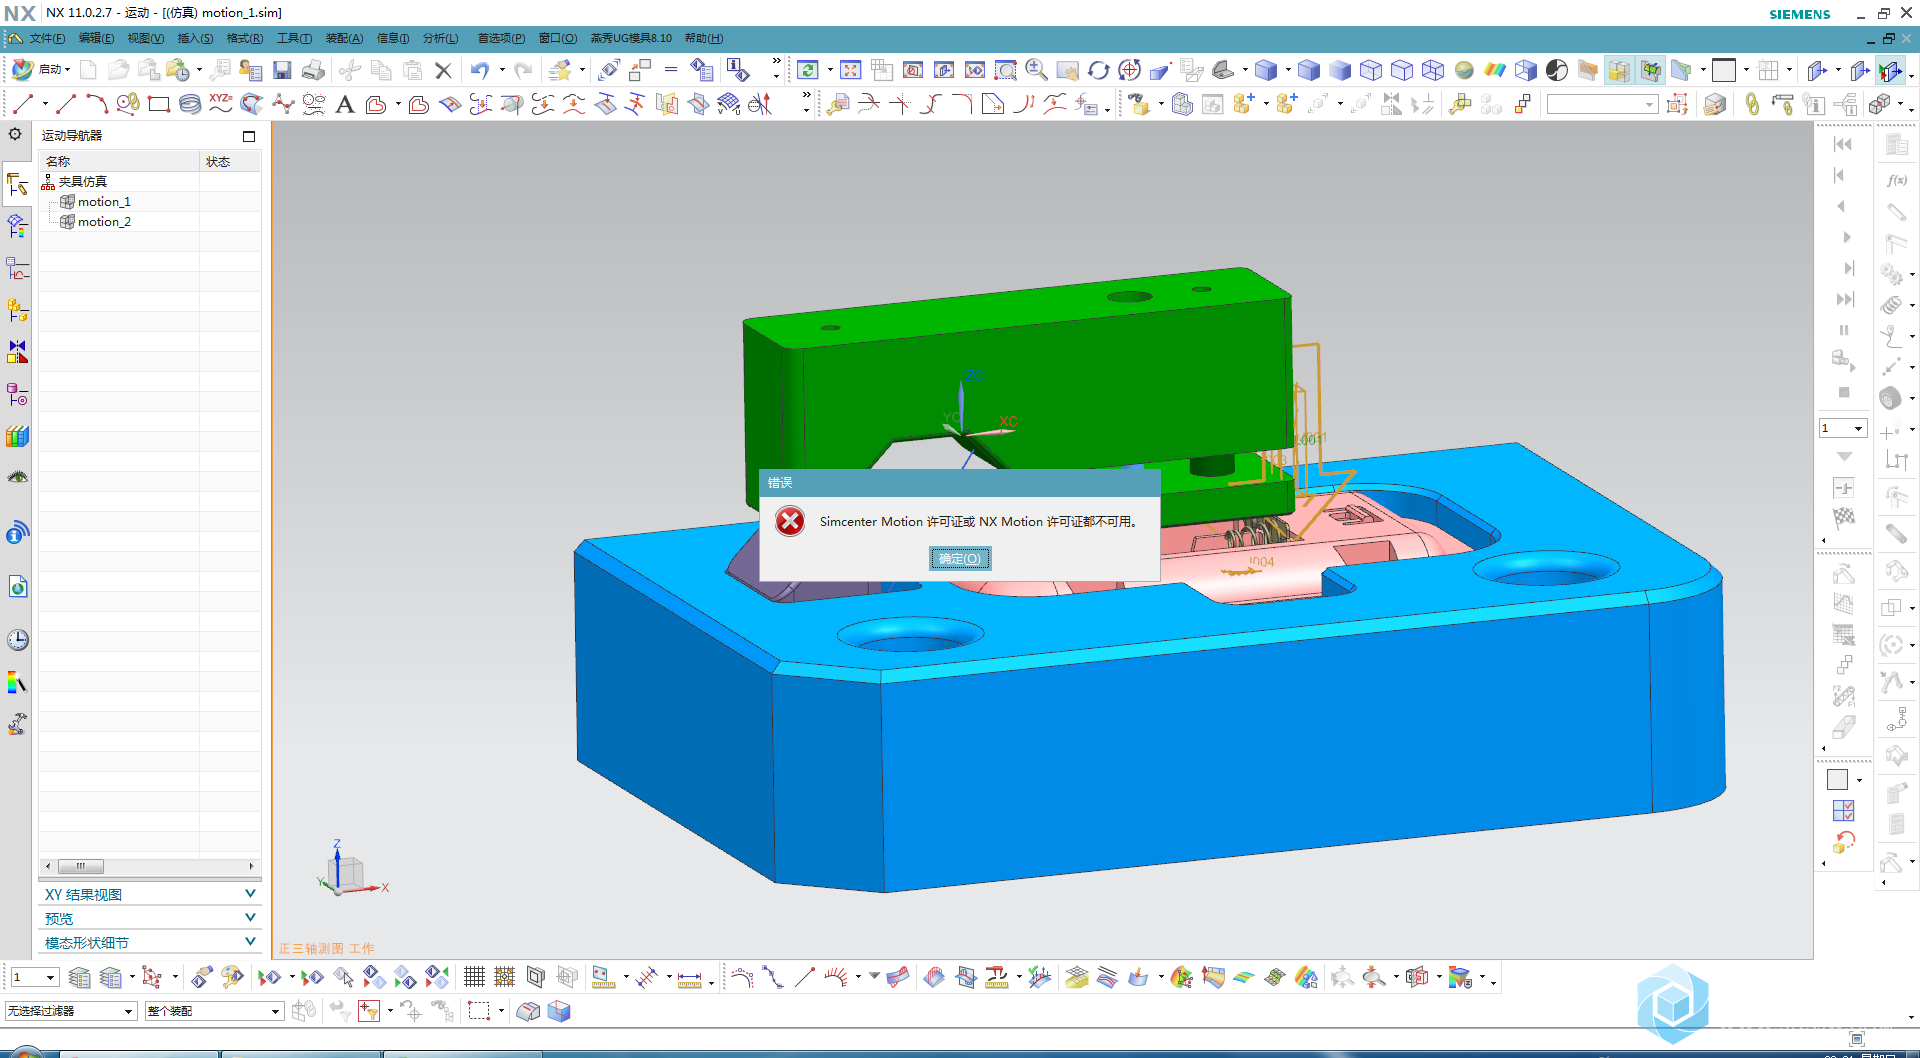
Task: Open the 帮助(H) menu
Action: pos(704,38)
